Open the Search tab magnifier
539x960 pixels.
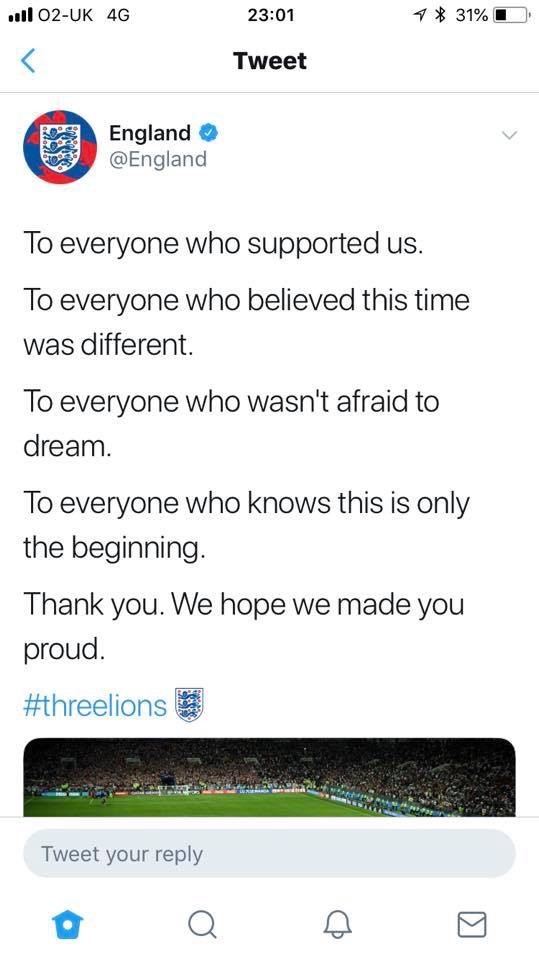(202, 924)
